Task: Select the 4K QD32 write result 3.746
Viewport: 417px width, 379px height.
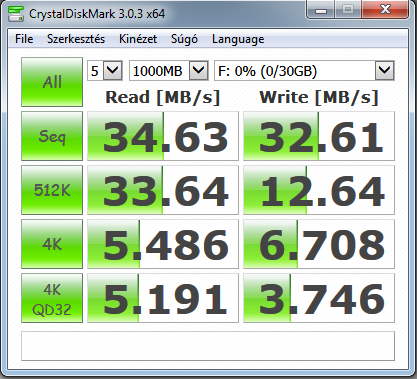Action: 319,298
